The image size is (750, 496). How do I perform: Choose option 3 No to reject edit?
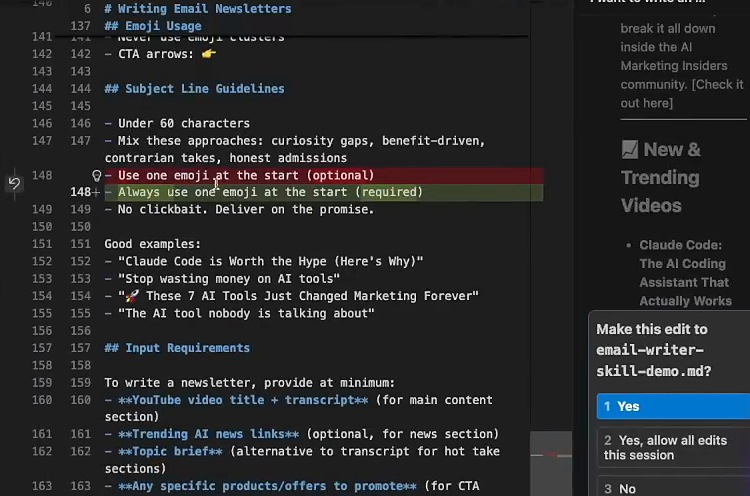coord(673,488)
